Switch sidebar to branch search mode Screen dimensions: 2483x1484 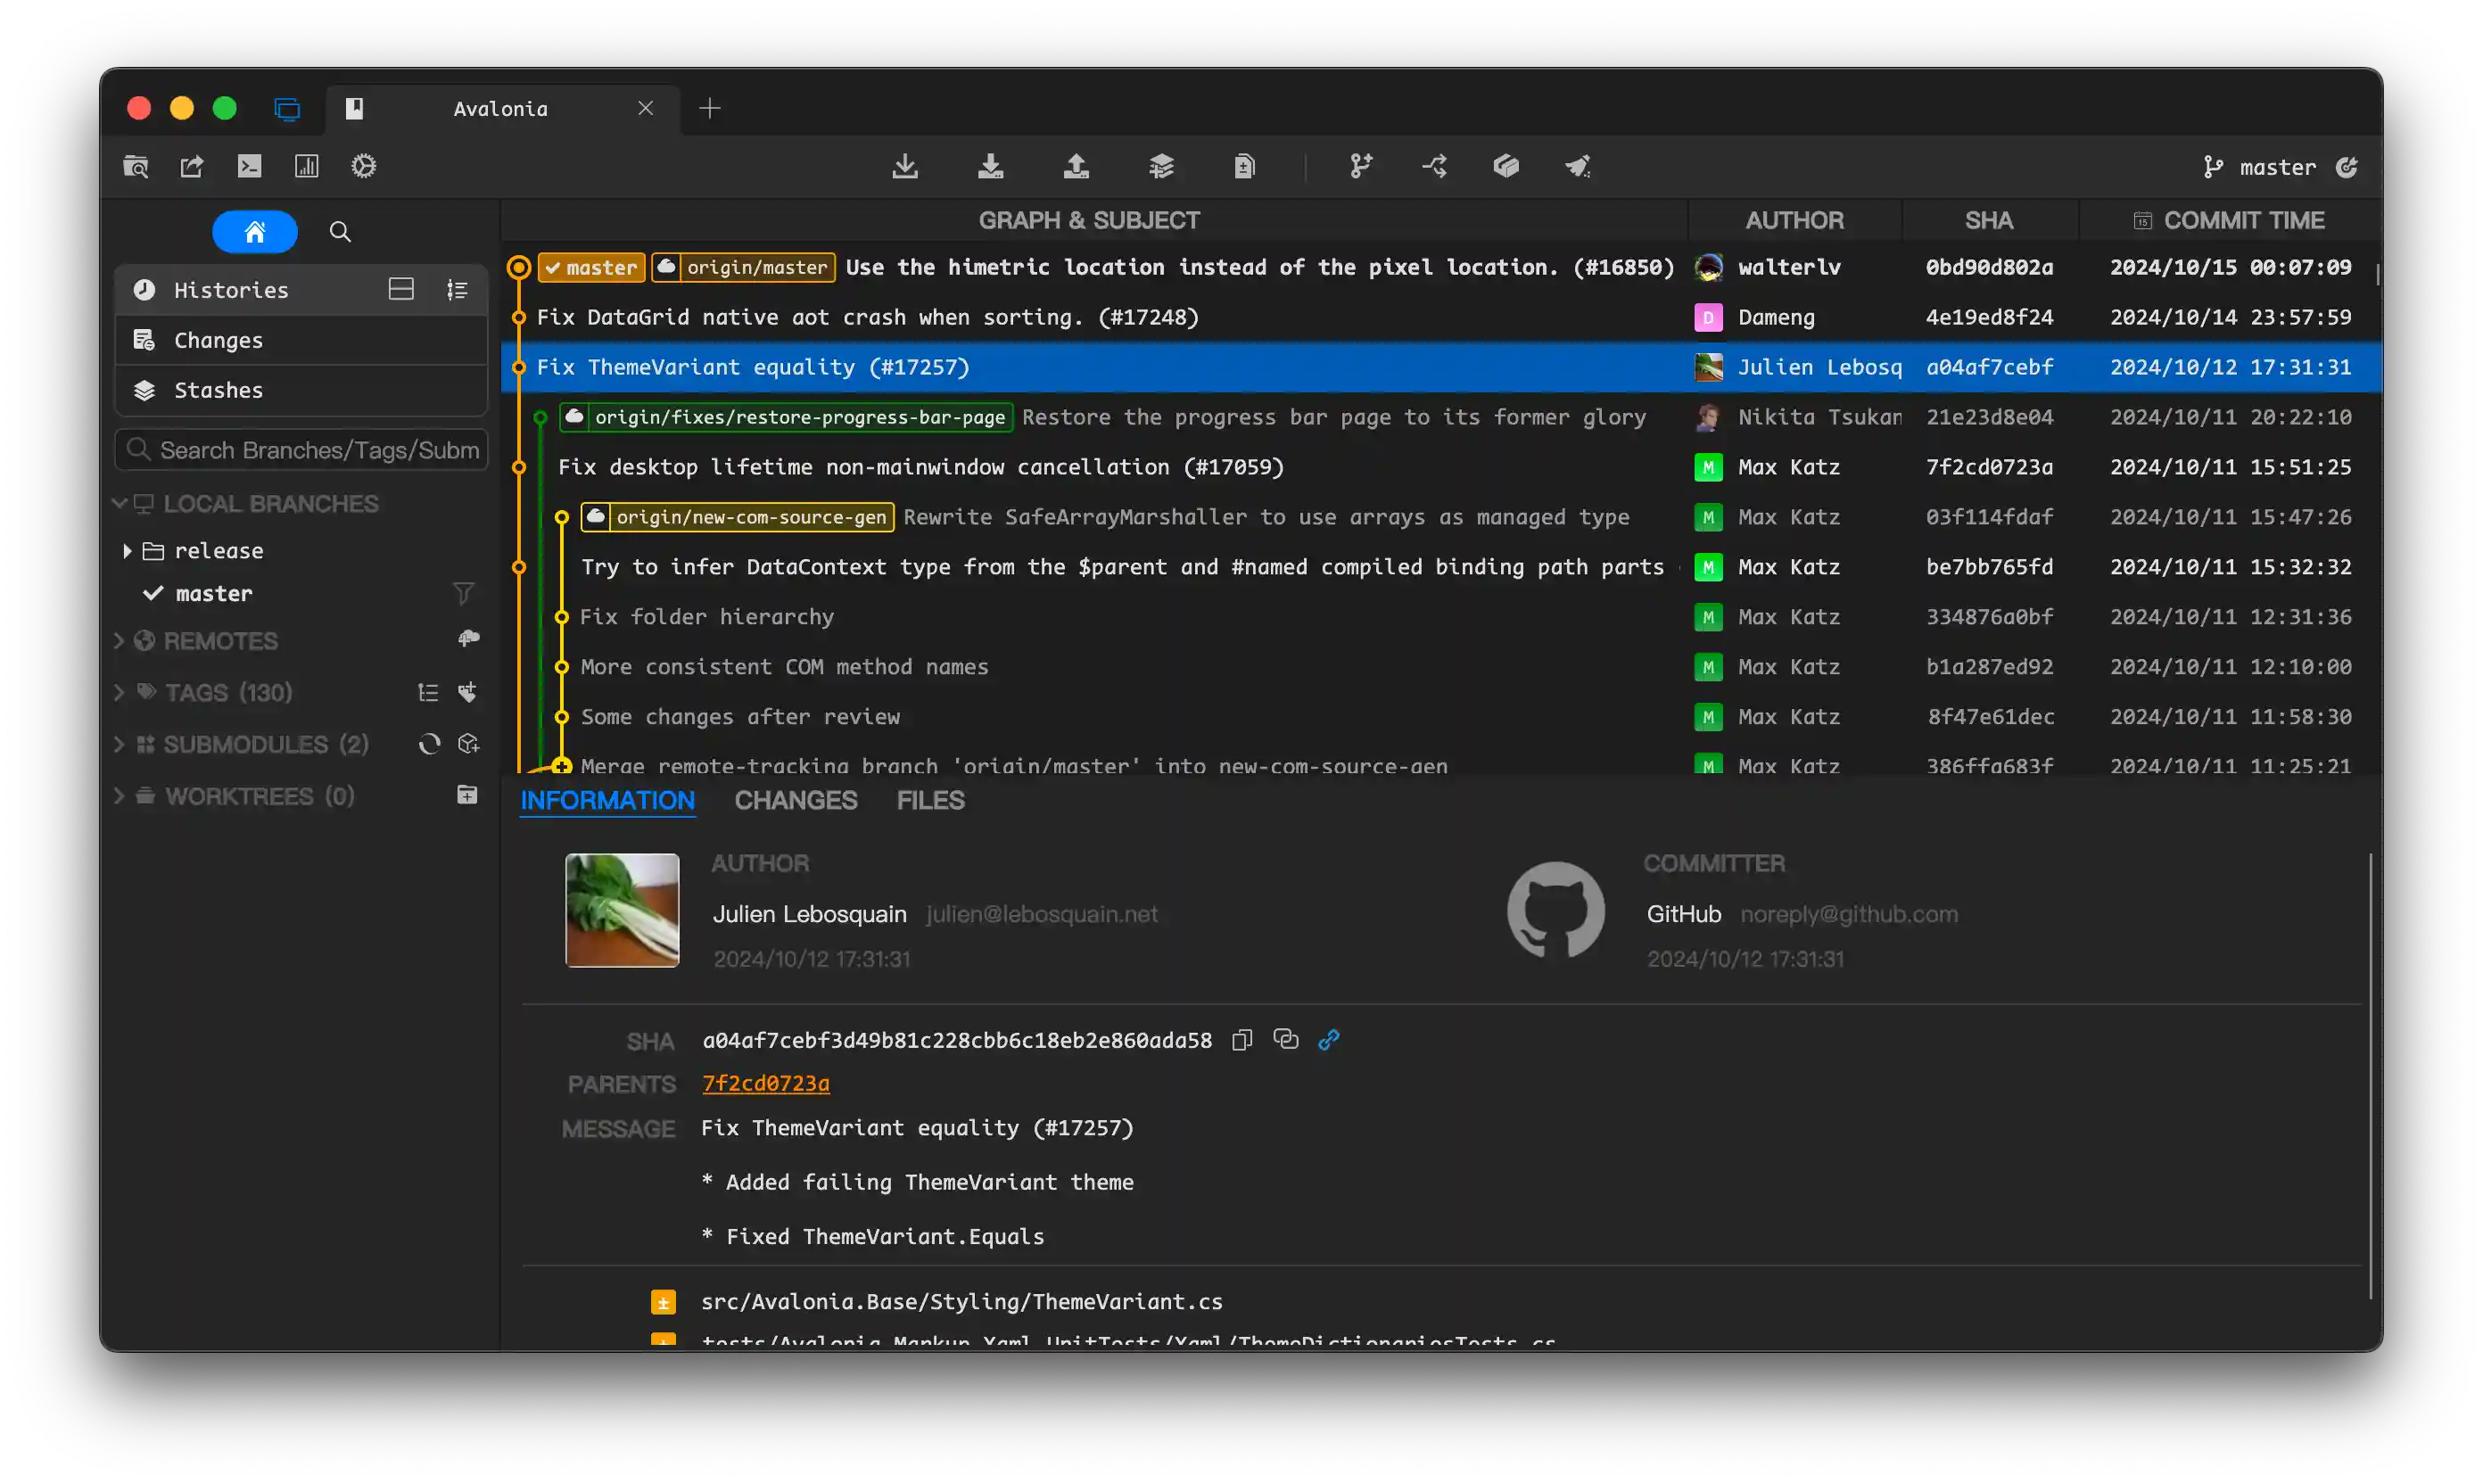pyautogui.click(x=340, y=231)
